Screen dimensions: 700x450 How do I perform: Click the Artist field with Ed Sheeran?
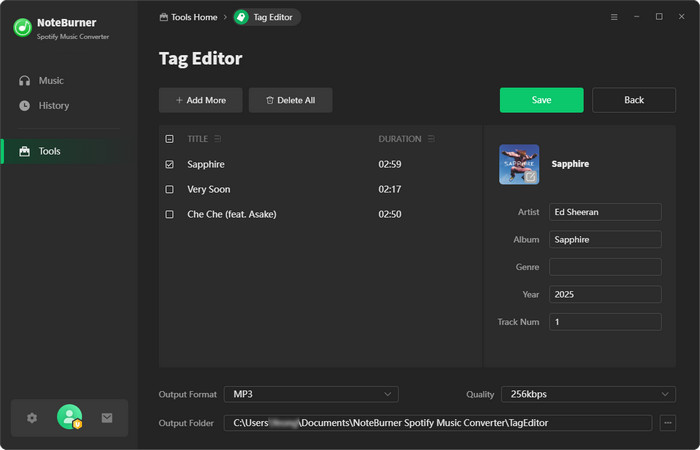(605, 212)
